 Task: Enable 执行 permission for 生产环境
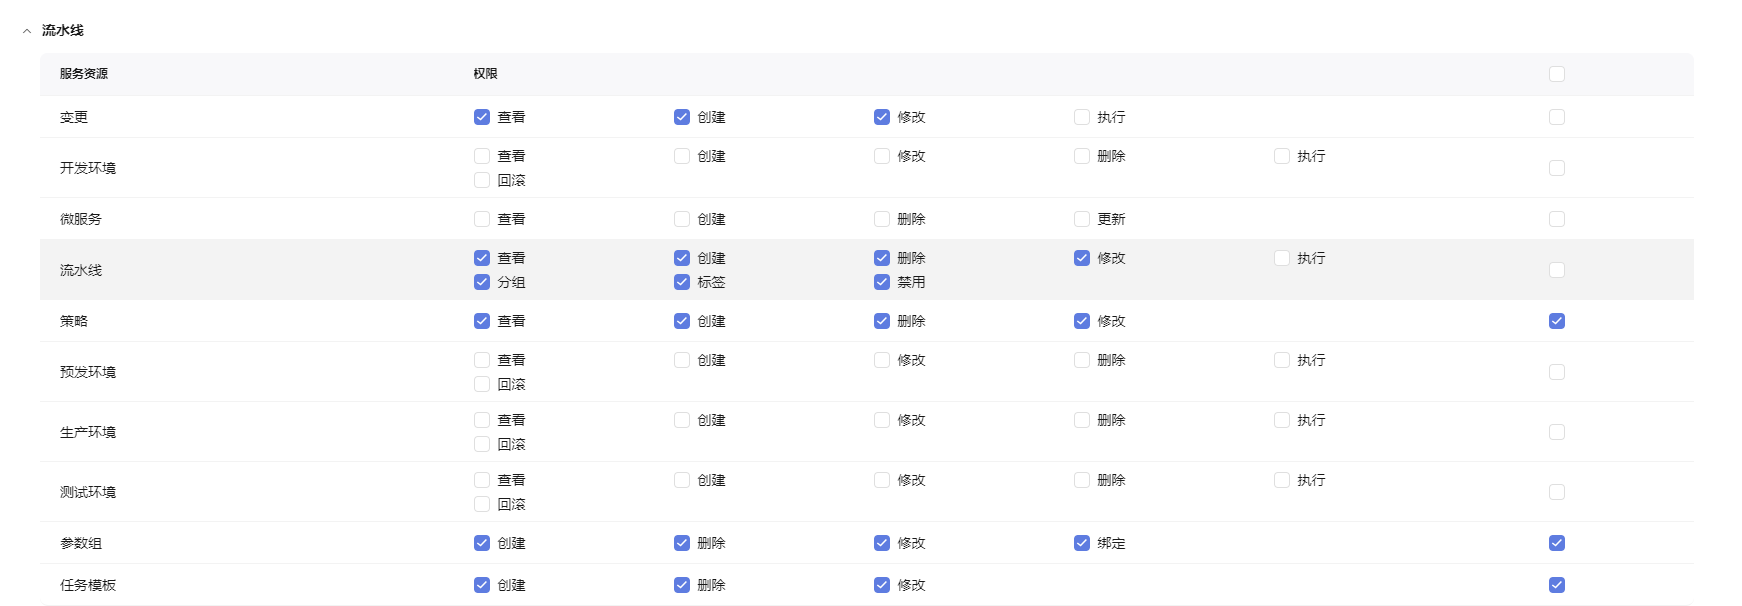[x=1282, y=420]
